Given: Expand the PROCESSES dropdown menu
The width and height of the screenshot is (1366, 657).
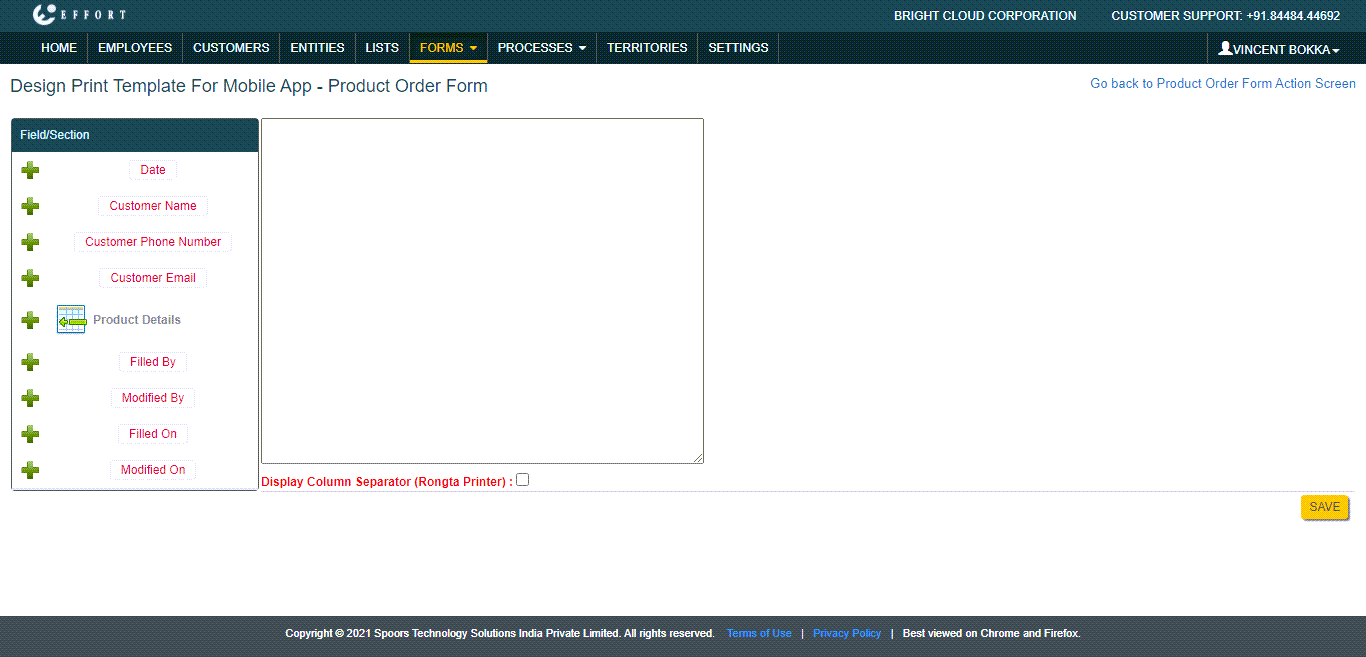Looking at the screenshot, I should (541, 48).
